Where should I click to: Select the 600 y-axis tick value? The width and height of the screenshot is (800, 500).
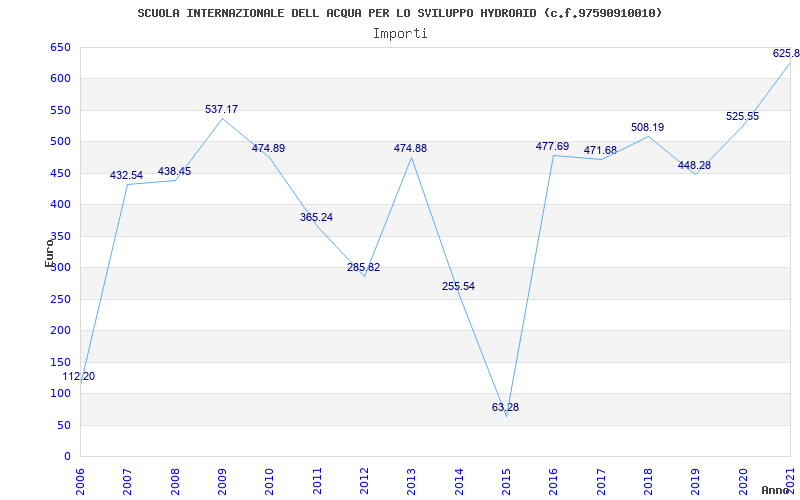click(60, 79)
